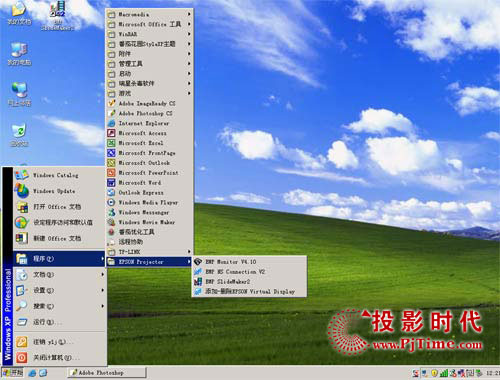
Task: Open the My Computer desktop icon
Action: (x=19, y=53)
